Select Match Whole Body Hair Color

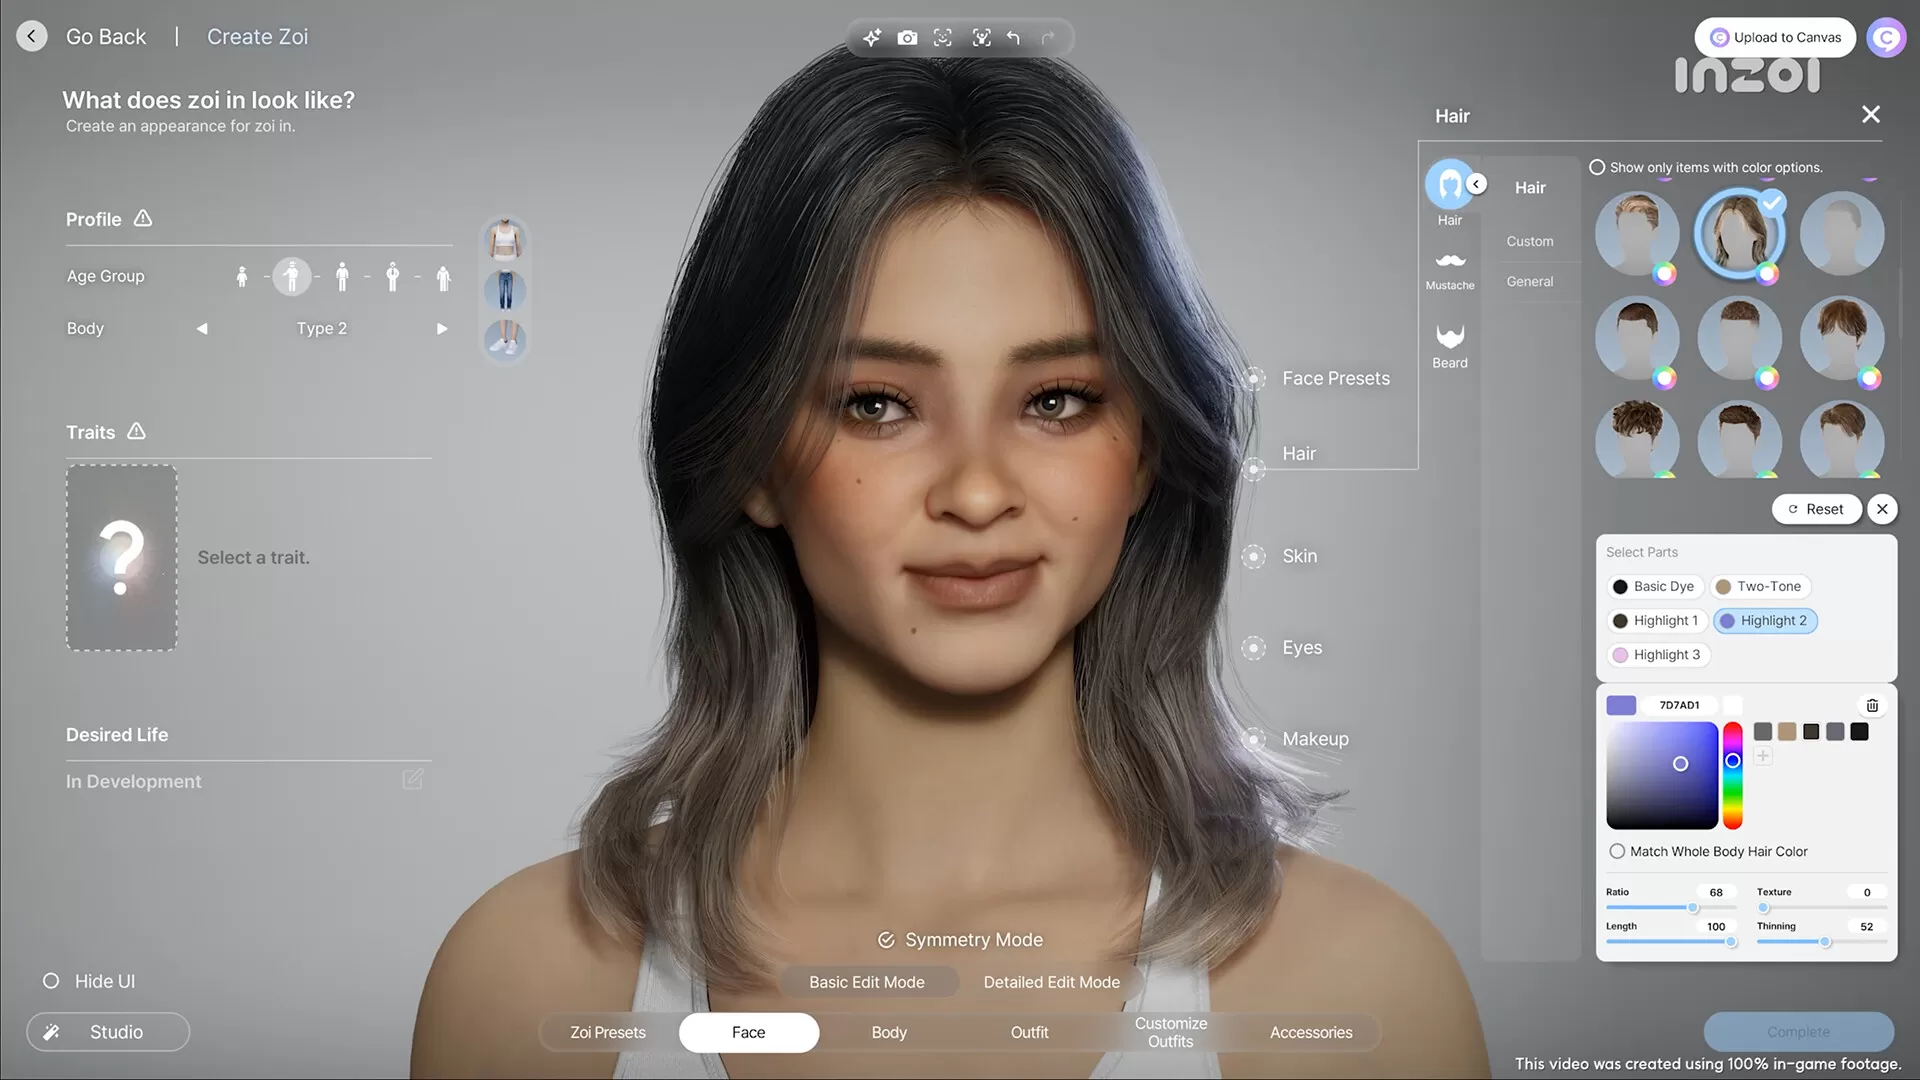click(1617, 851)
